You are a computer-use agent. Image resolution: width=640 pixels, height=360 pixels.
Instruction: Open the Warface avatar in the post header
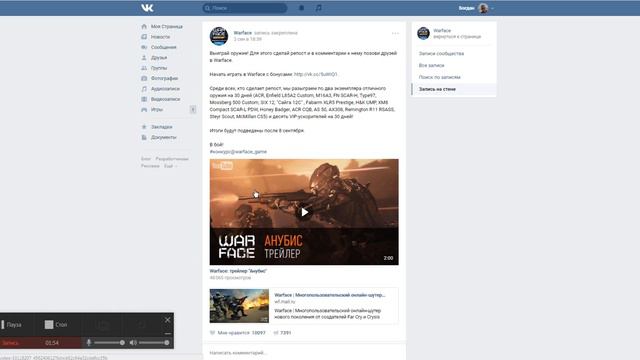(219, 36)
